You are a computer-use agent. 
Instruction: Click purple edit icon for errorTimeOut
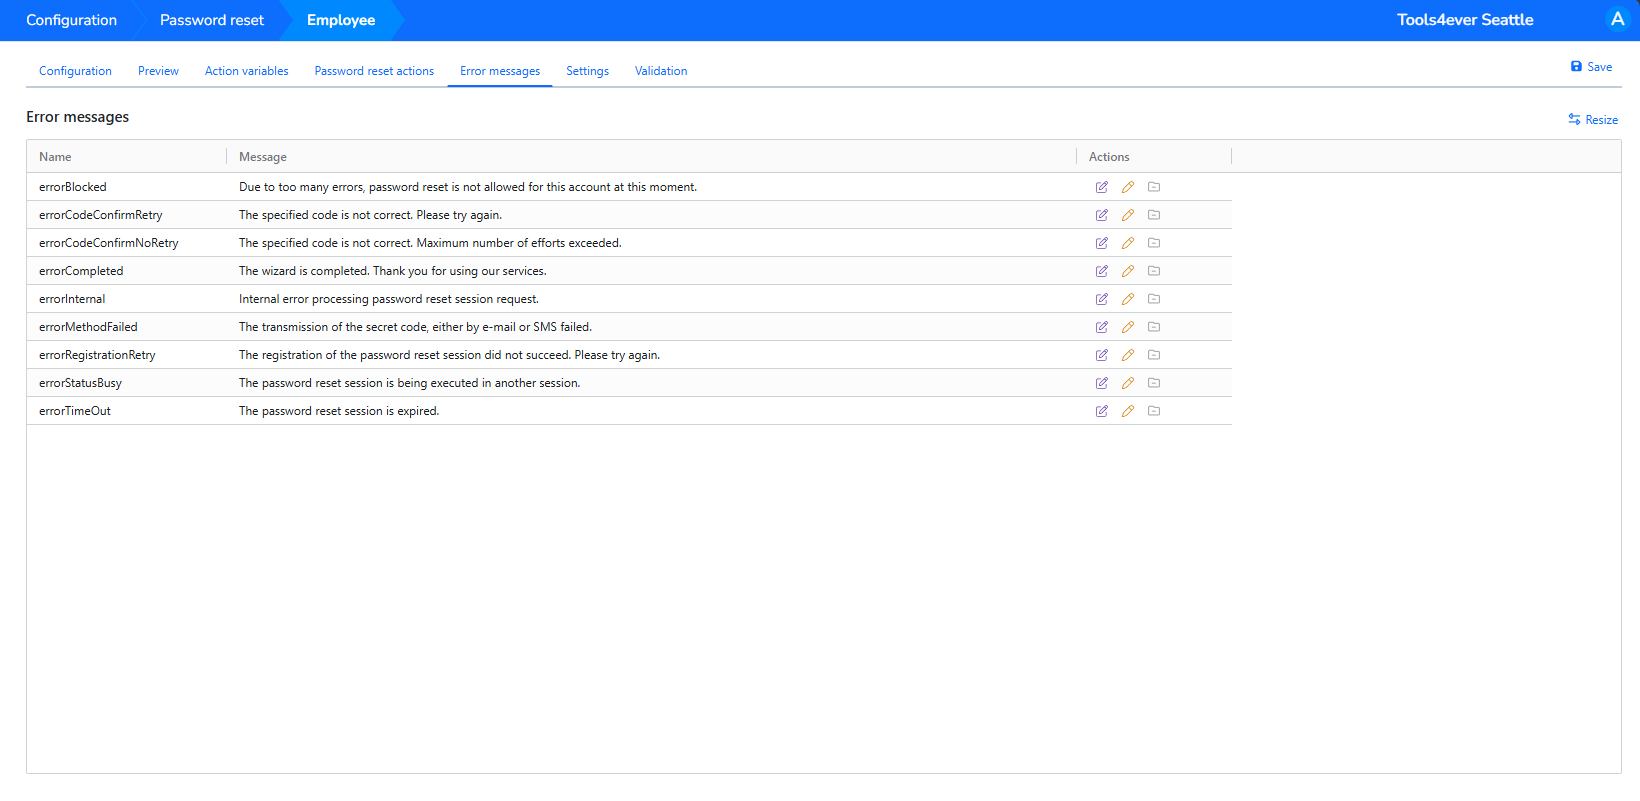[1101, 411]
